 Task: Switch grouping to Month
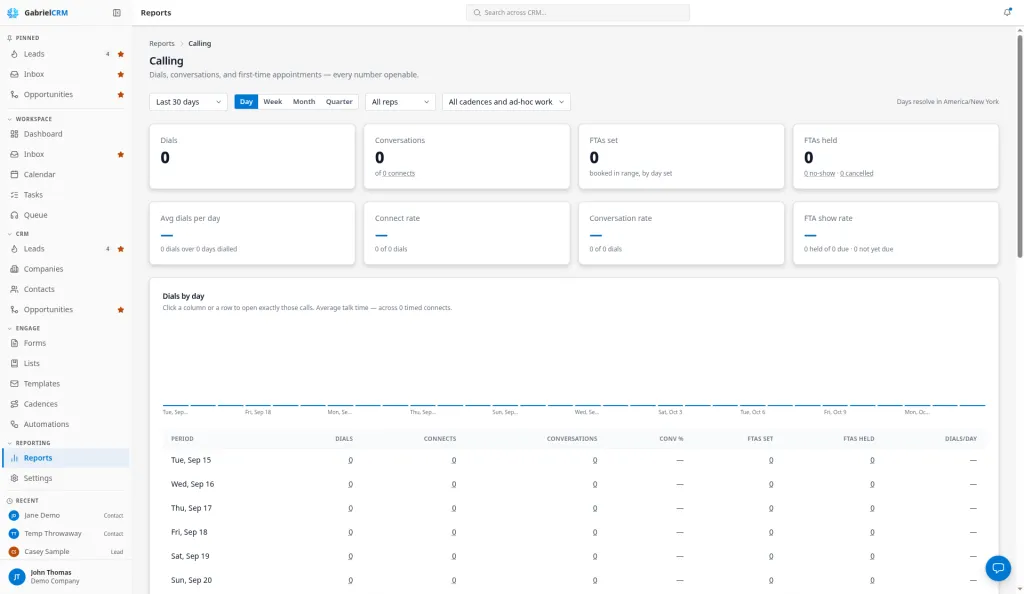304,102
